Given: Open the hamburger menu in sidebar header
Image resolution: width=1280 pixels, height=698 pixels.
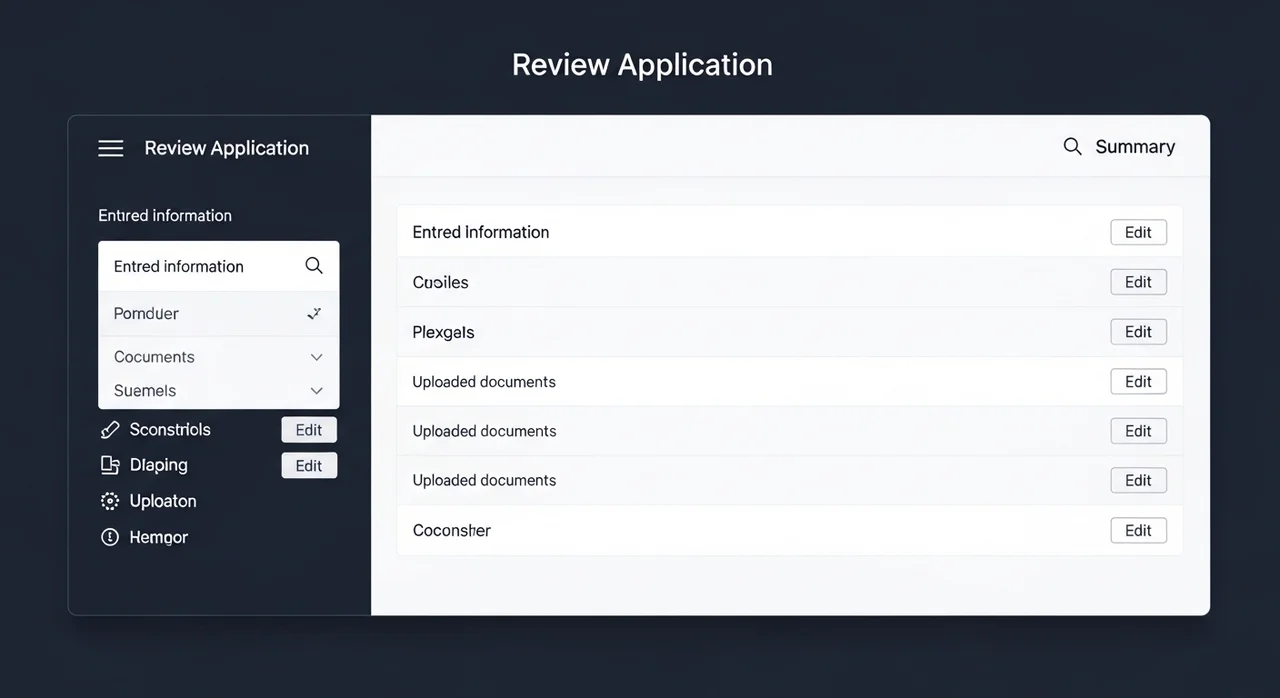Looking at the screenshot, I should pos(111,148).
